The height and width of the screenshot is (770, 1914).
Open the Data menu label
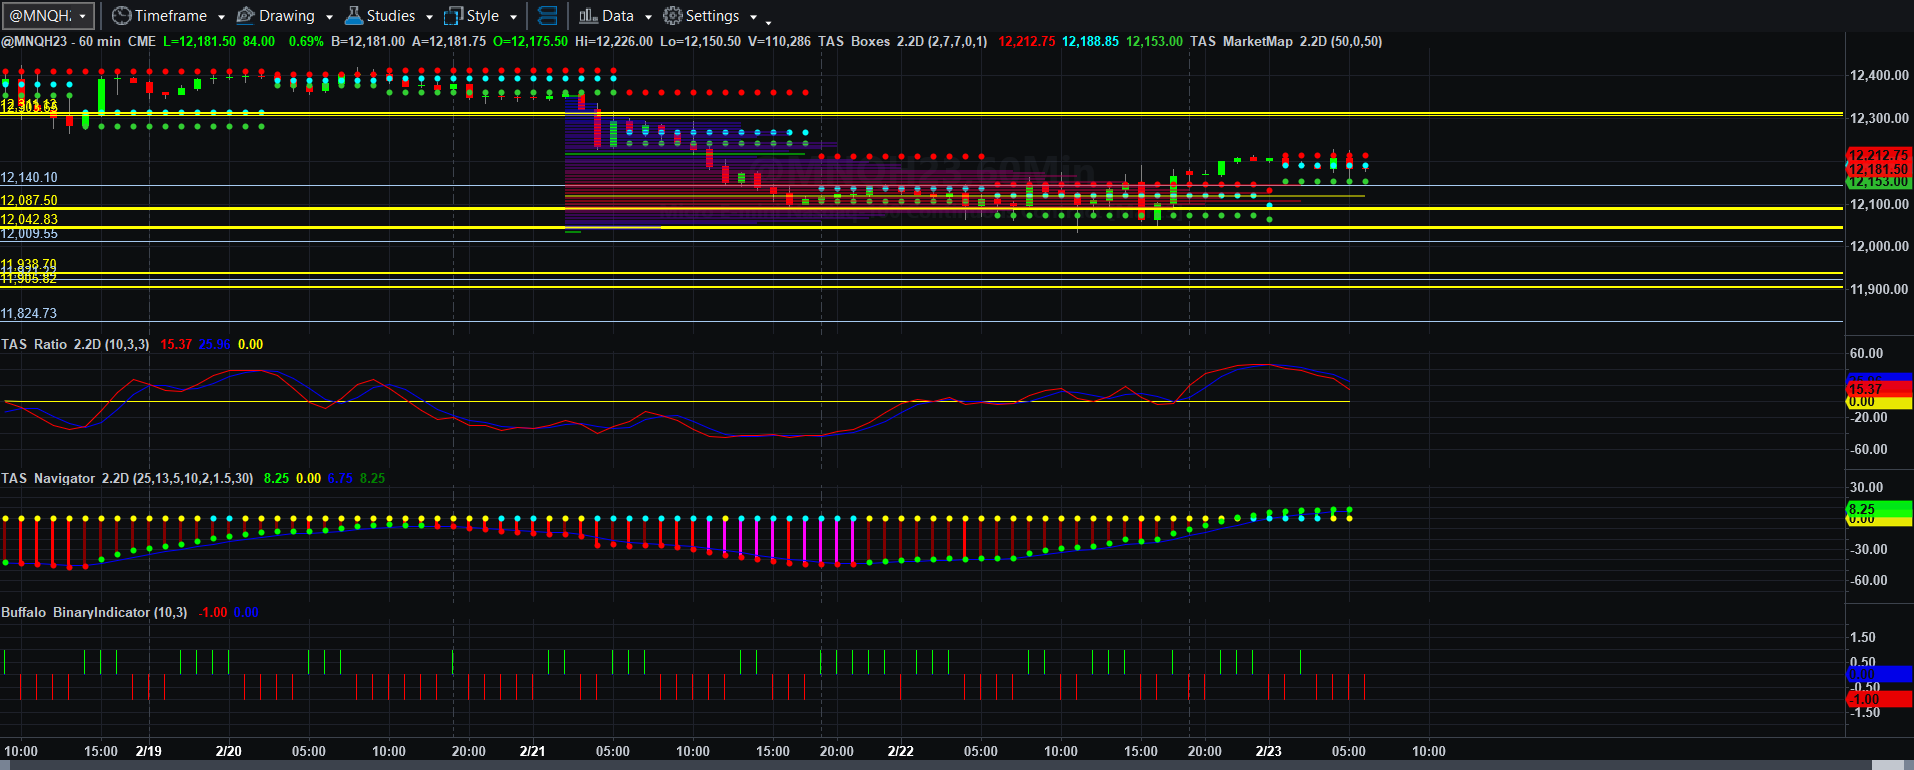pyautogui.click(x=618, y=16)
